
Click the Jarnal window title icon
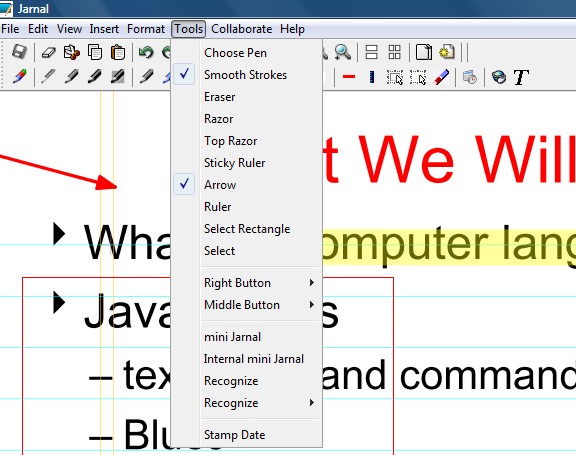pyautogui.click(x=6, y=8)
